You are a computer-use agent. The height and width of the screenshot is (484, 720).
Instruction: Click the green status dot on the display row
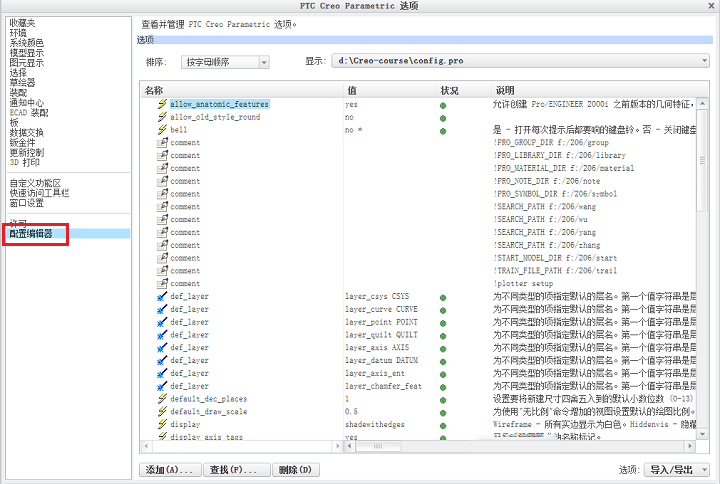(x=443, y=426)
